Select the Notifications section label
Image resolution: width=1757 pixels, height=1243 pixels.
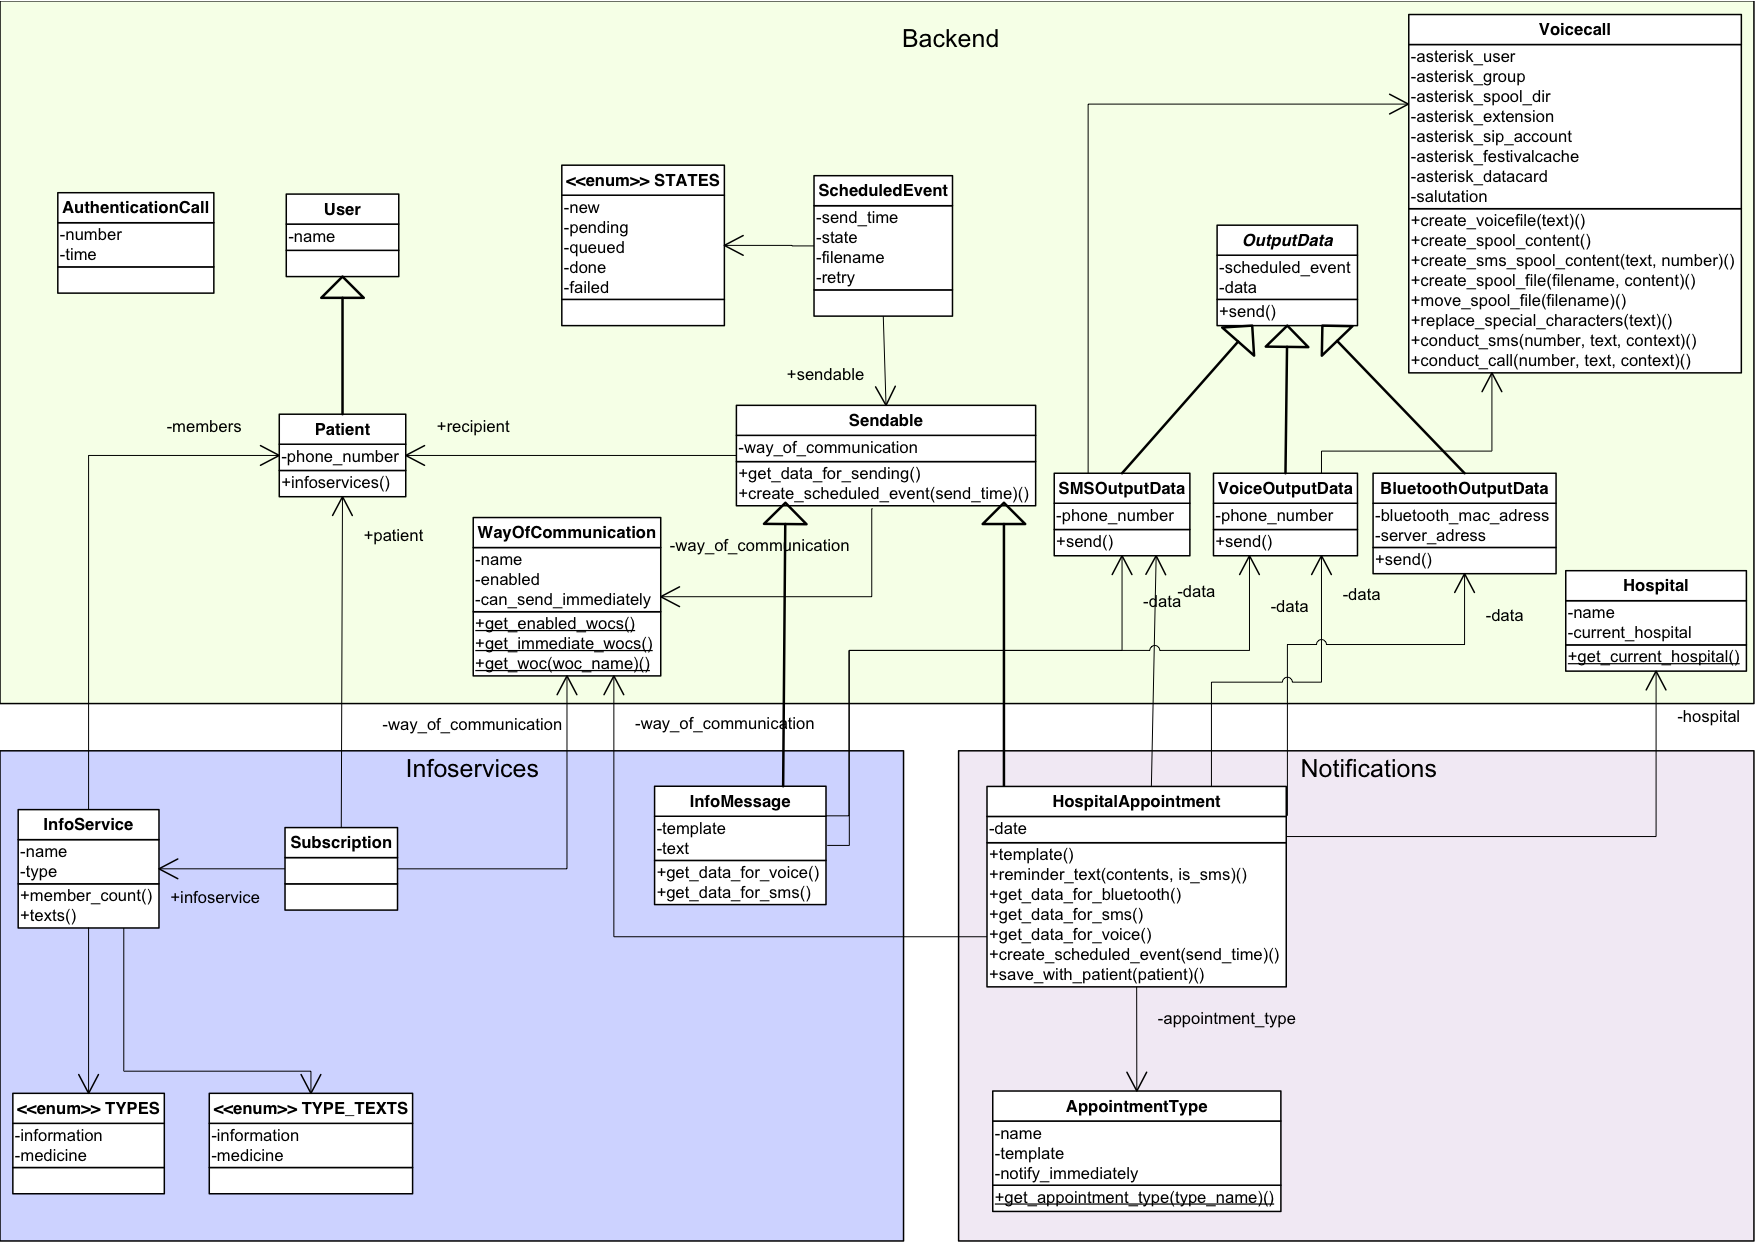pos(1368,769)
